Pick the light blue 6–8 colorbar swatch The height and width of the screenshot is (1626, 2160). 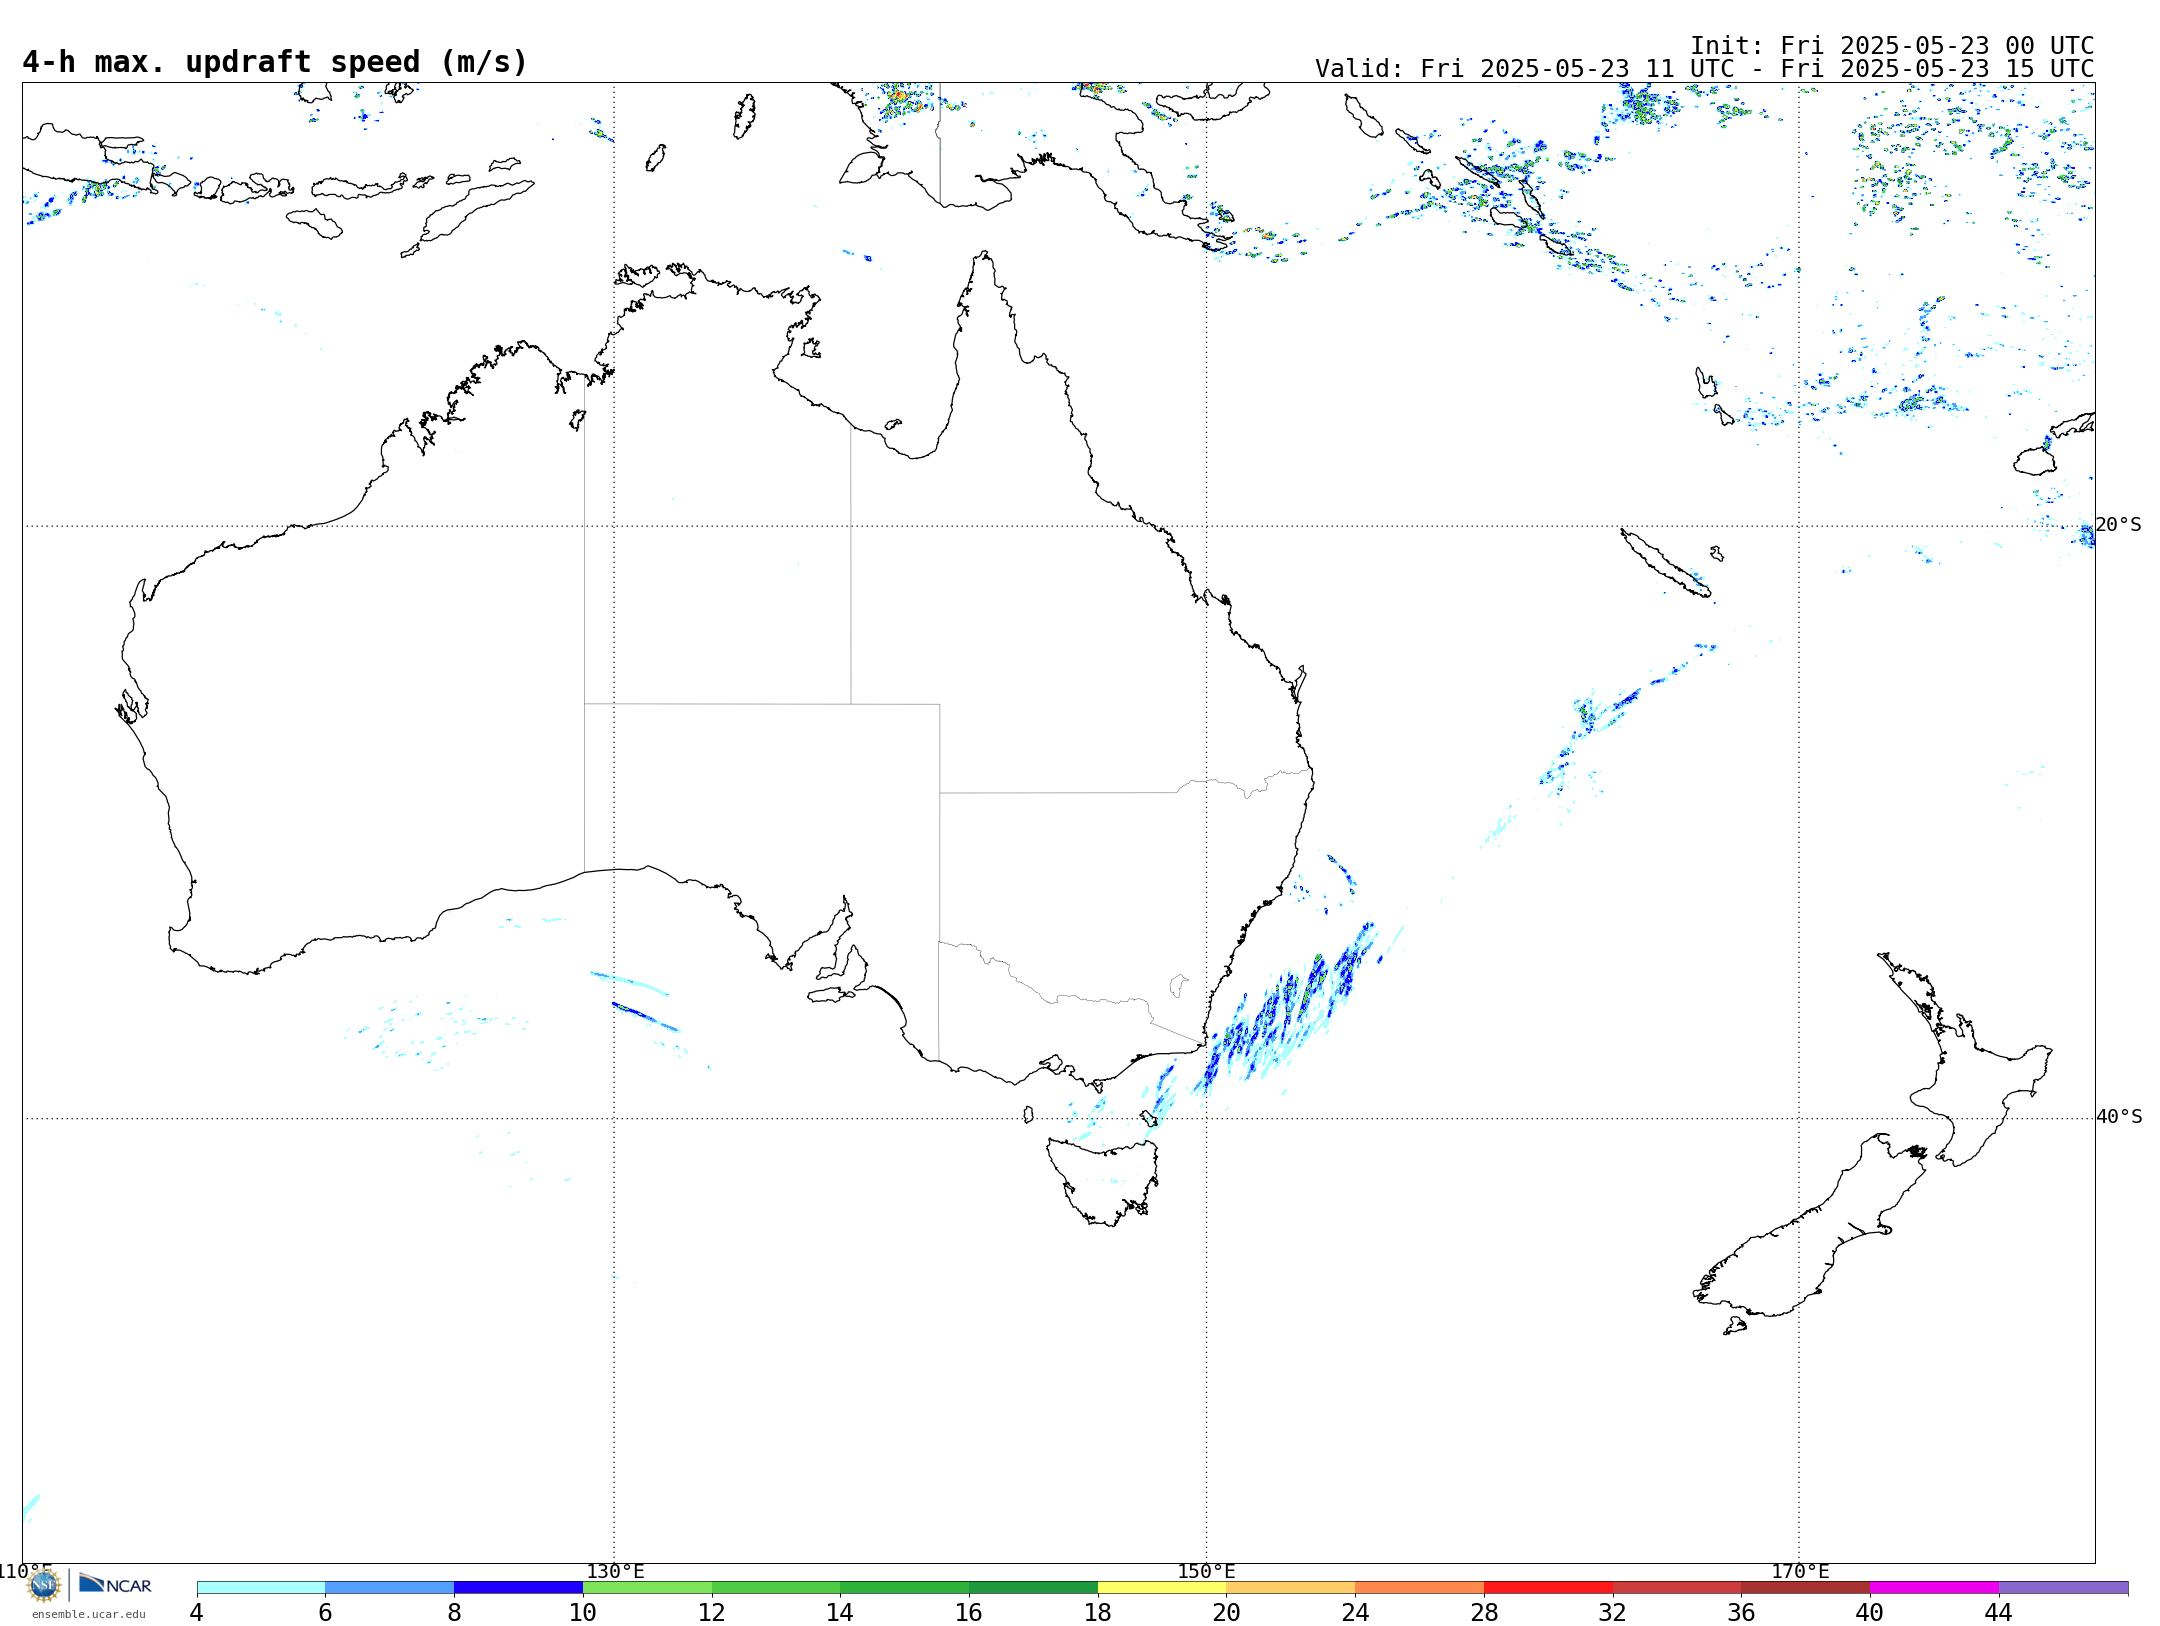click(390, 1587)
